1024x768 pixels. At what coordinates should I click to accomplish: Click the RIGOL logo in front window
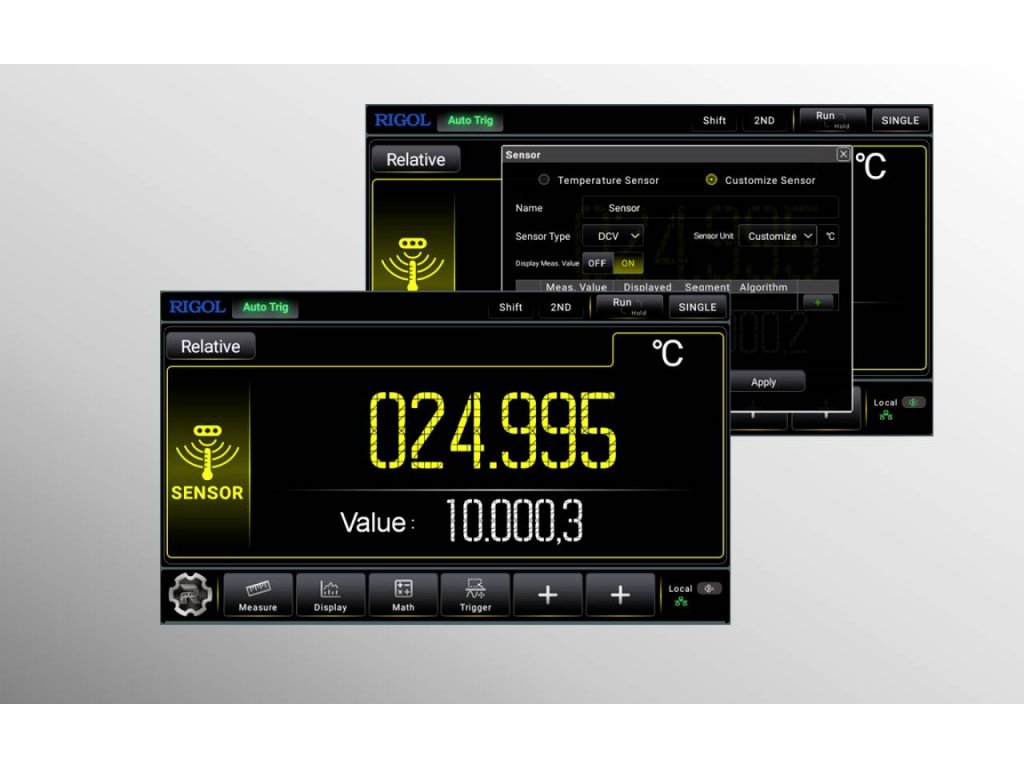pos(197,307)
